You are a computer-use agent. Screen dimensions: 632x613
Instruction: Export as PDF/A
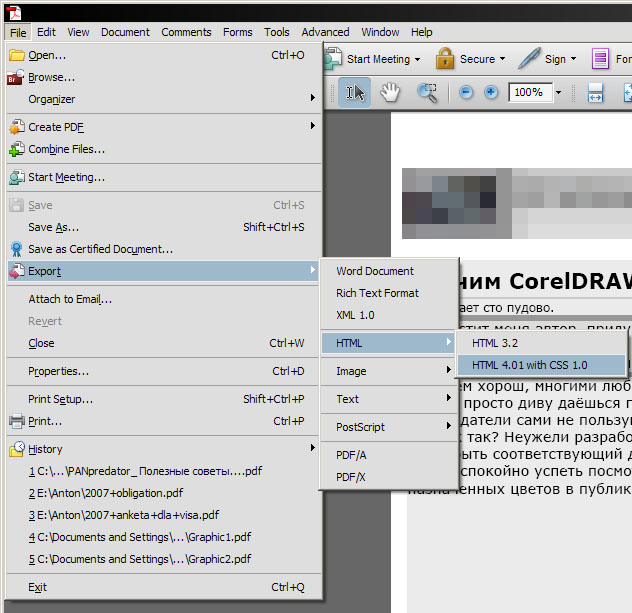[x=389, y=455]
